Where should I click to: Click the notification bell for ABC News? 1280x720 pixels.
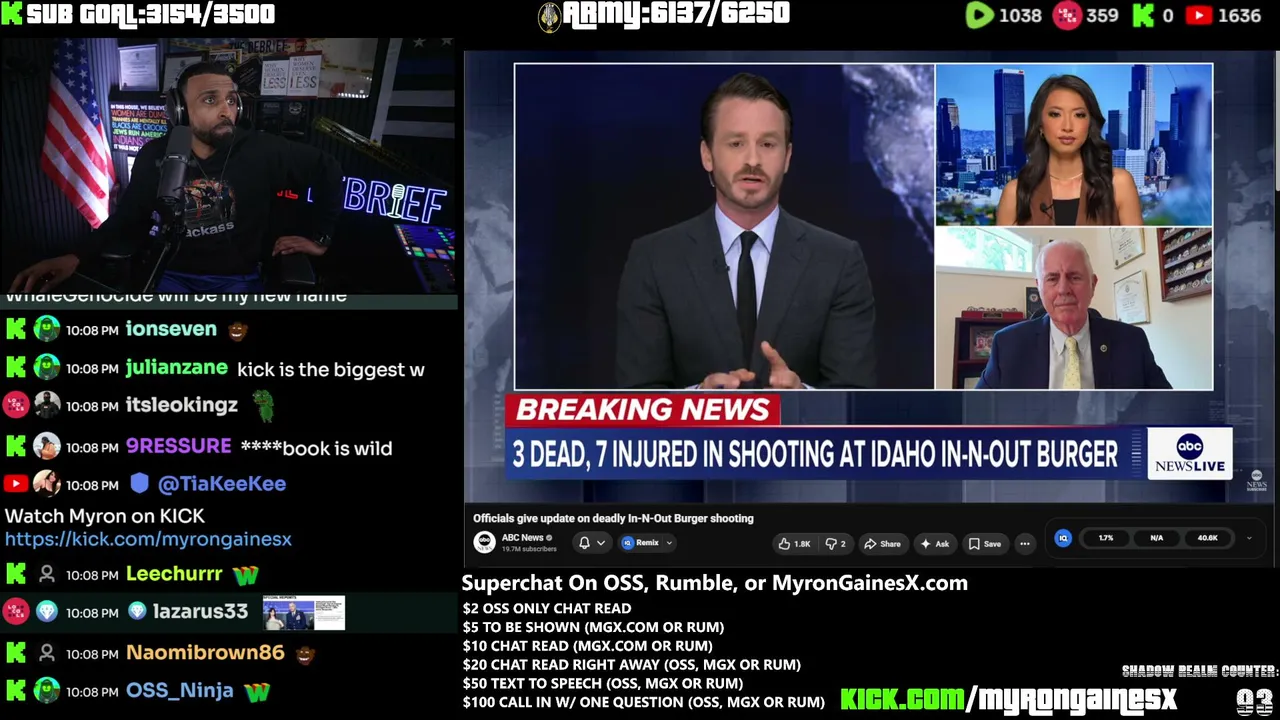[x=584, y=543]
